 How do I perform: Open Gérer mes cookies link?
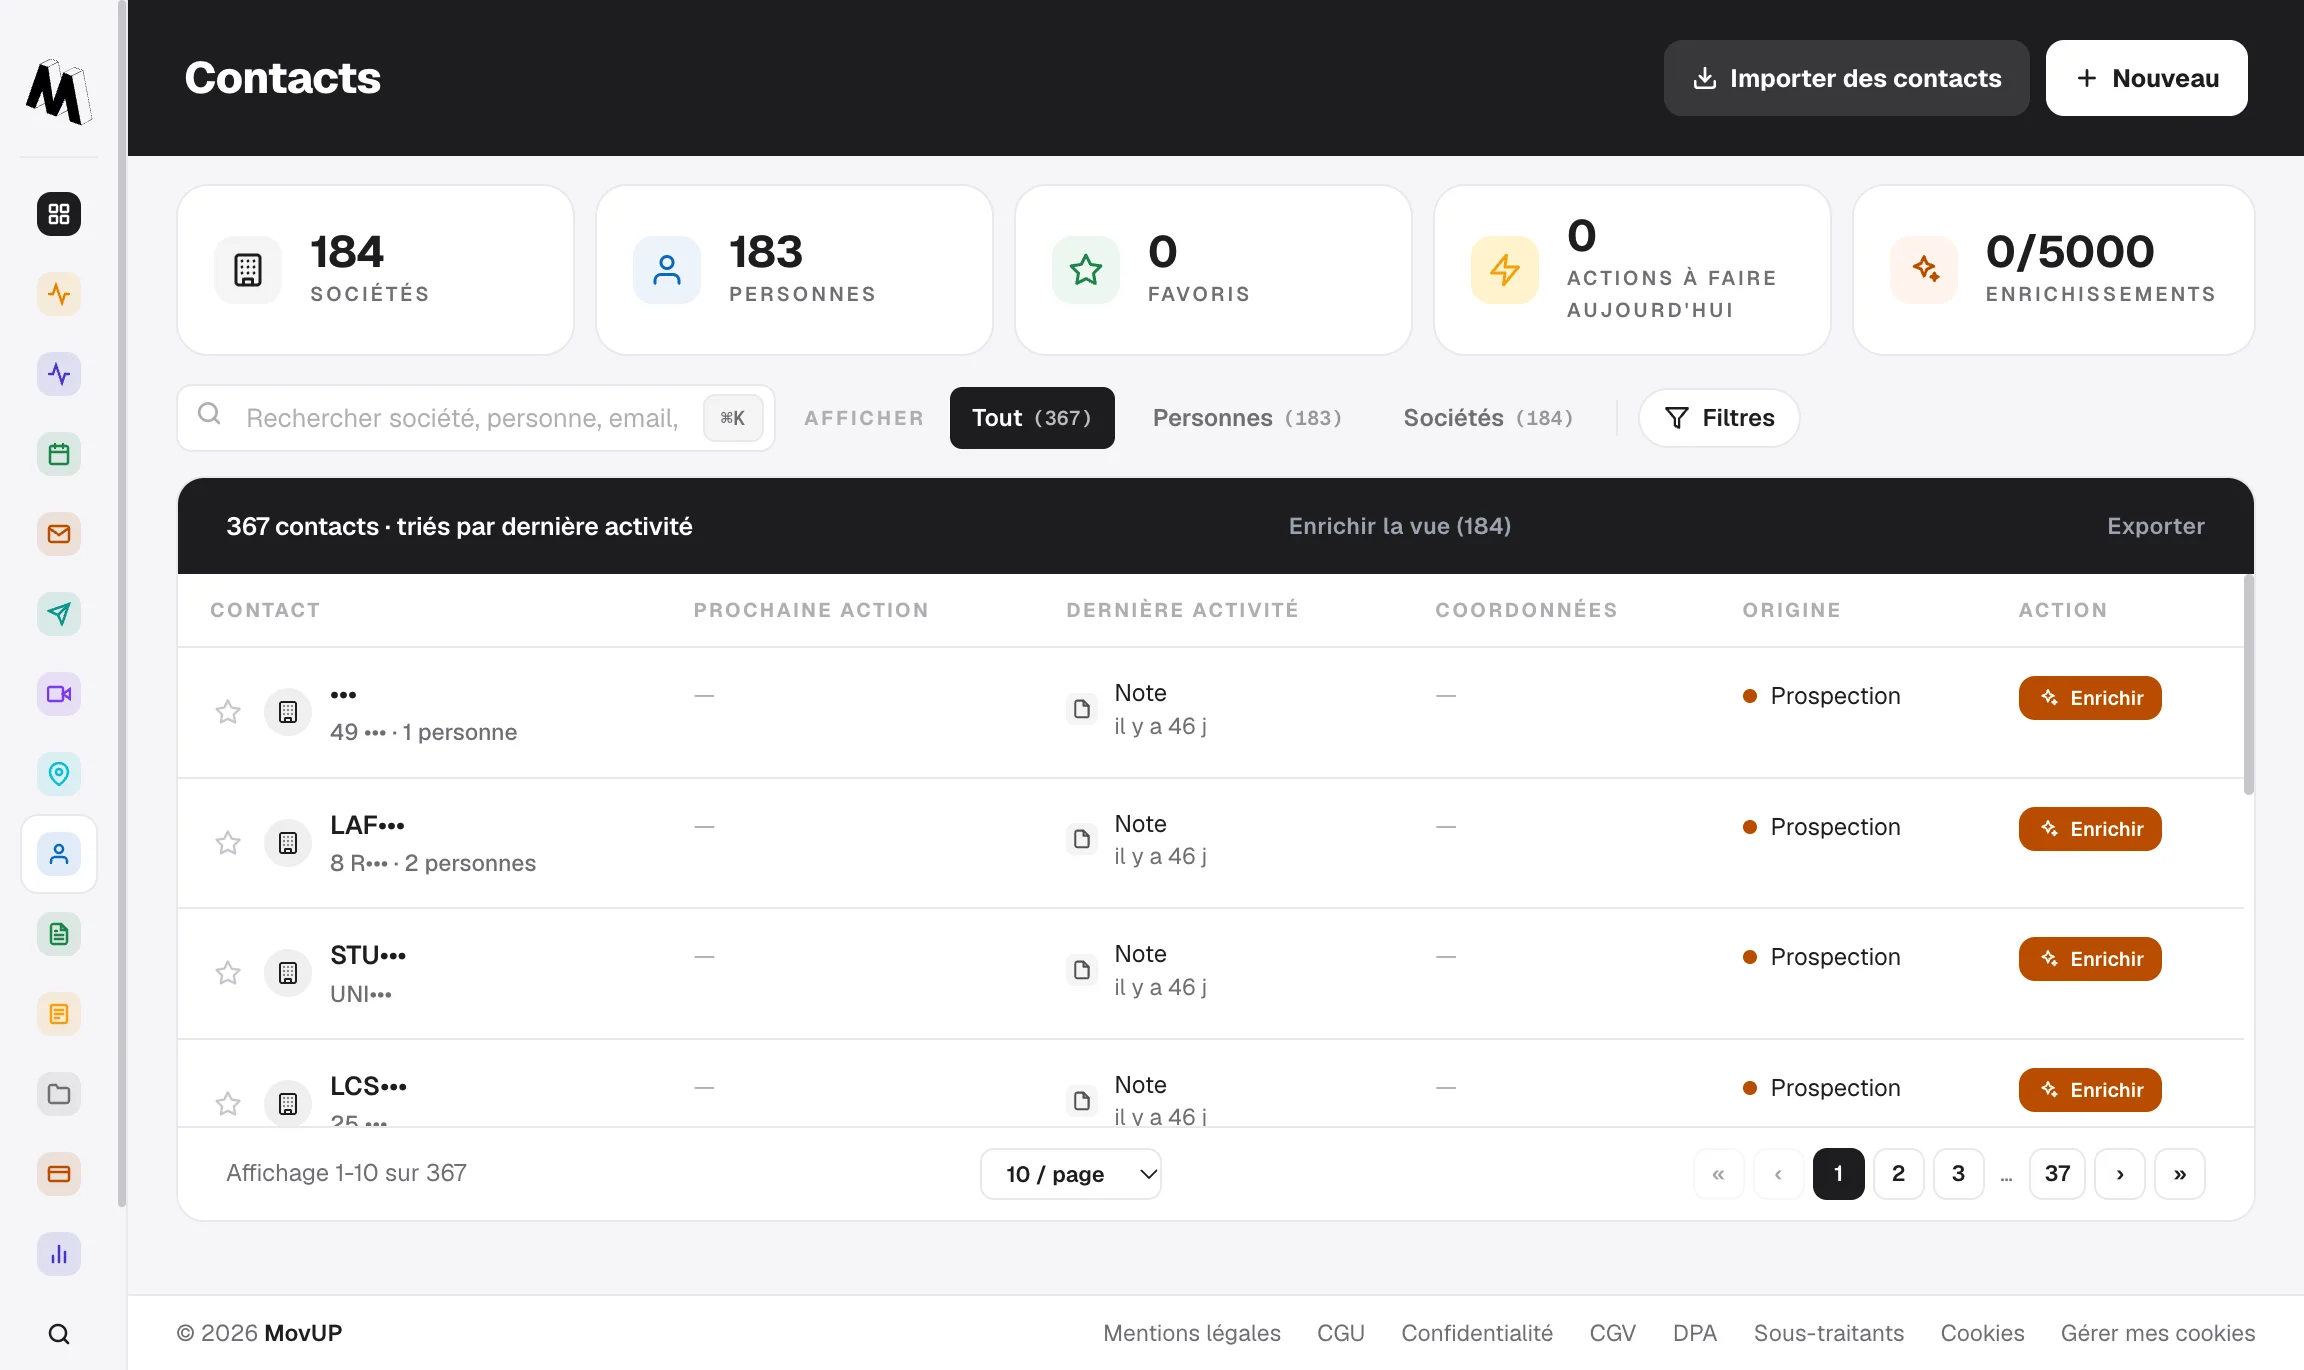pyautogui.click(x=2158, y=1333)
